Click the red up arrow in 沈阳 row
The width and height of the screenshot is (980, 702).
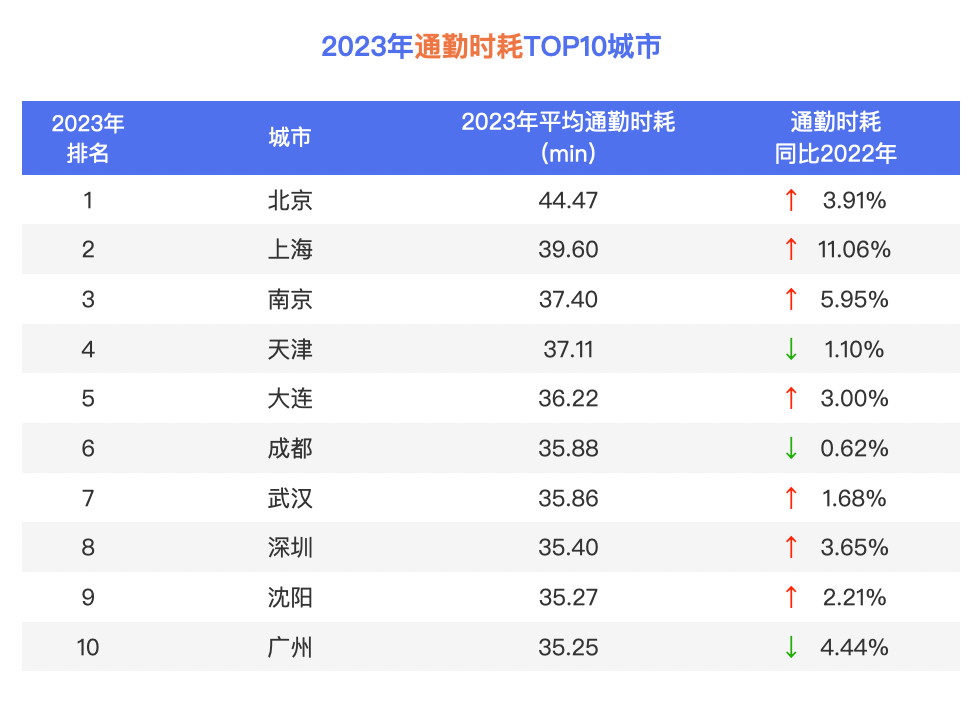click(x=791, y=597)
